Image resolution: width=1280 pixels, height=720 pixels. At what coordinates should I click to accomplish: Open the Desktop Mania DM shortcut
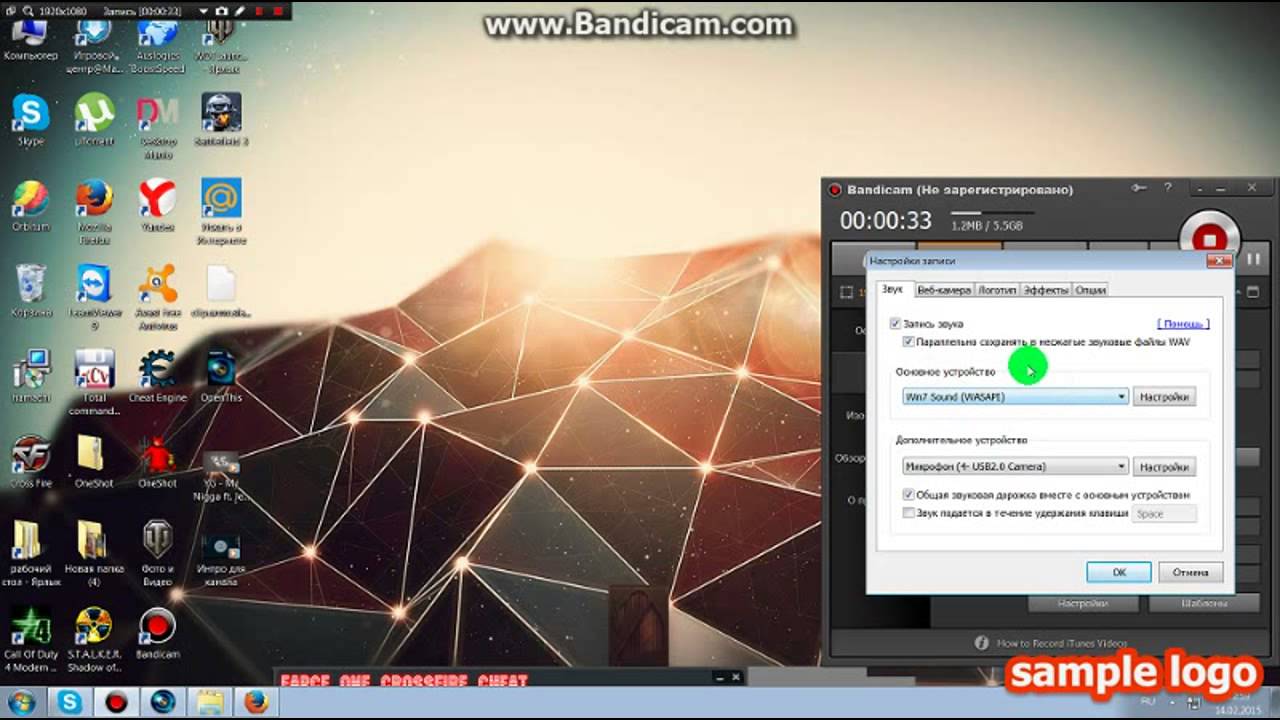(x=157, y=125)
